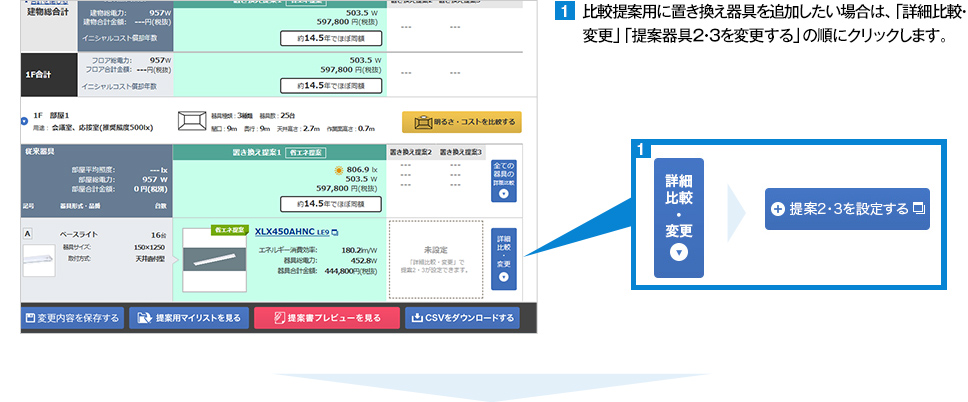Expand 全ての器具の詳細比較 button

(504, 180)
